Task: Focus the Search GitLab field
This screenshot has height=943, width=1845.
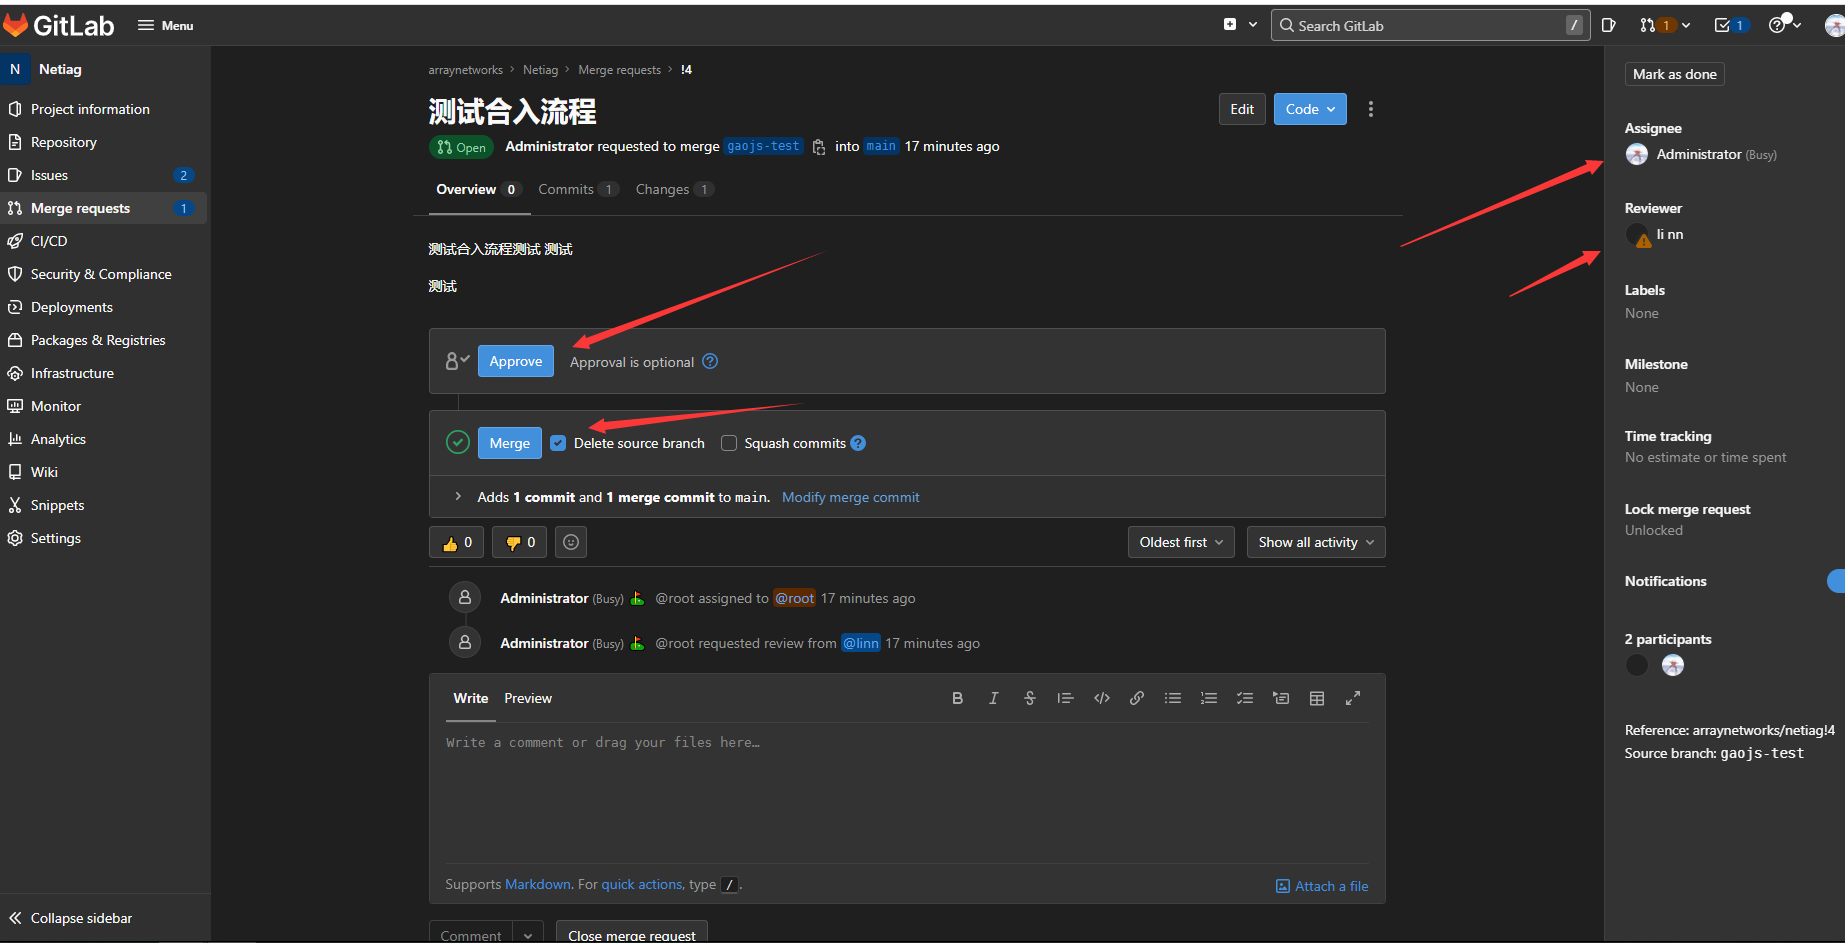Action: pos(1430,25)
